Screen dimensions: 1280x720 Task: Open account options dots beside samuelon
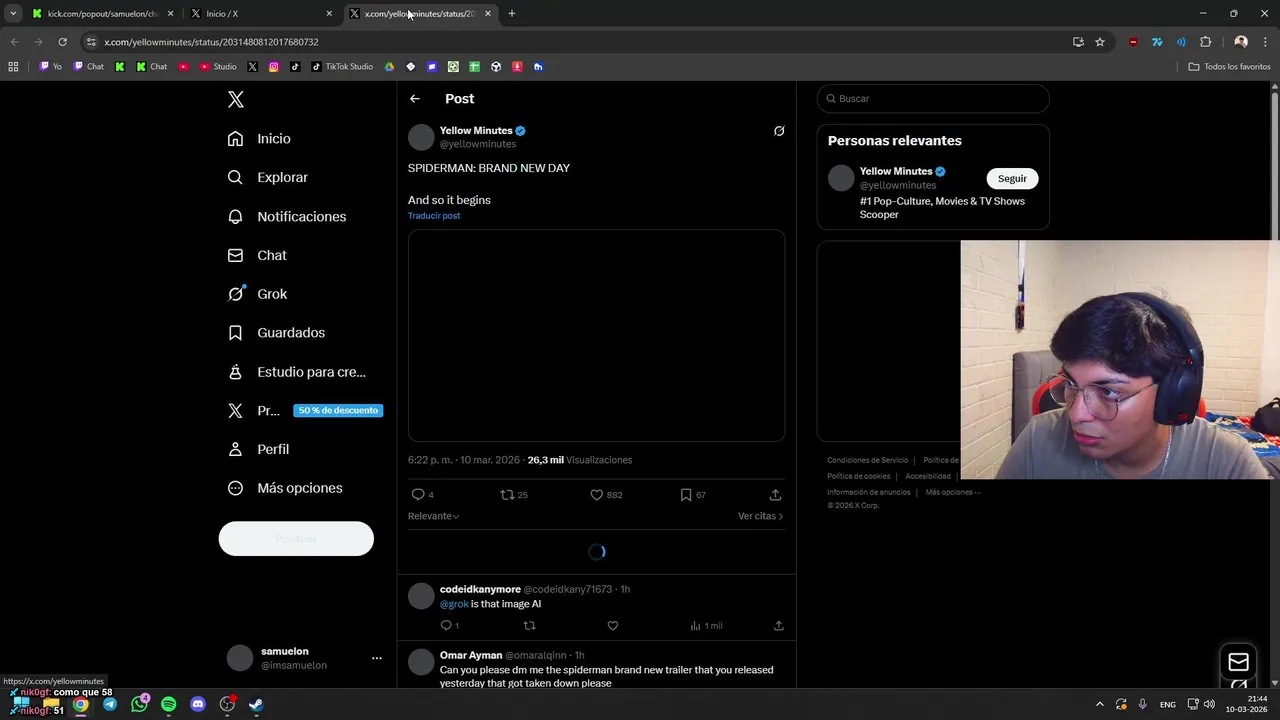tap(377, 658)
